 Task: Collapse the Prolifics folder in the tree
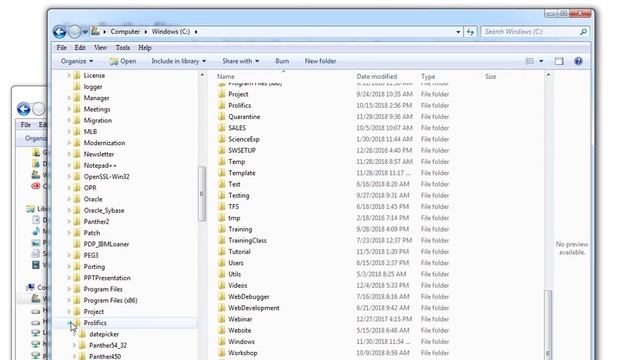69,323
